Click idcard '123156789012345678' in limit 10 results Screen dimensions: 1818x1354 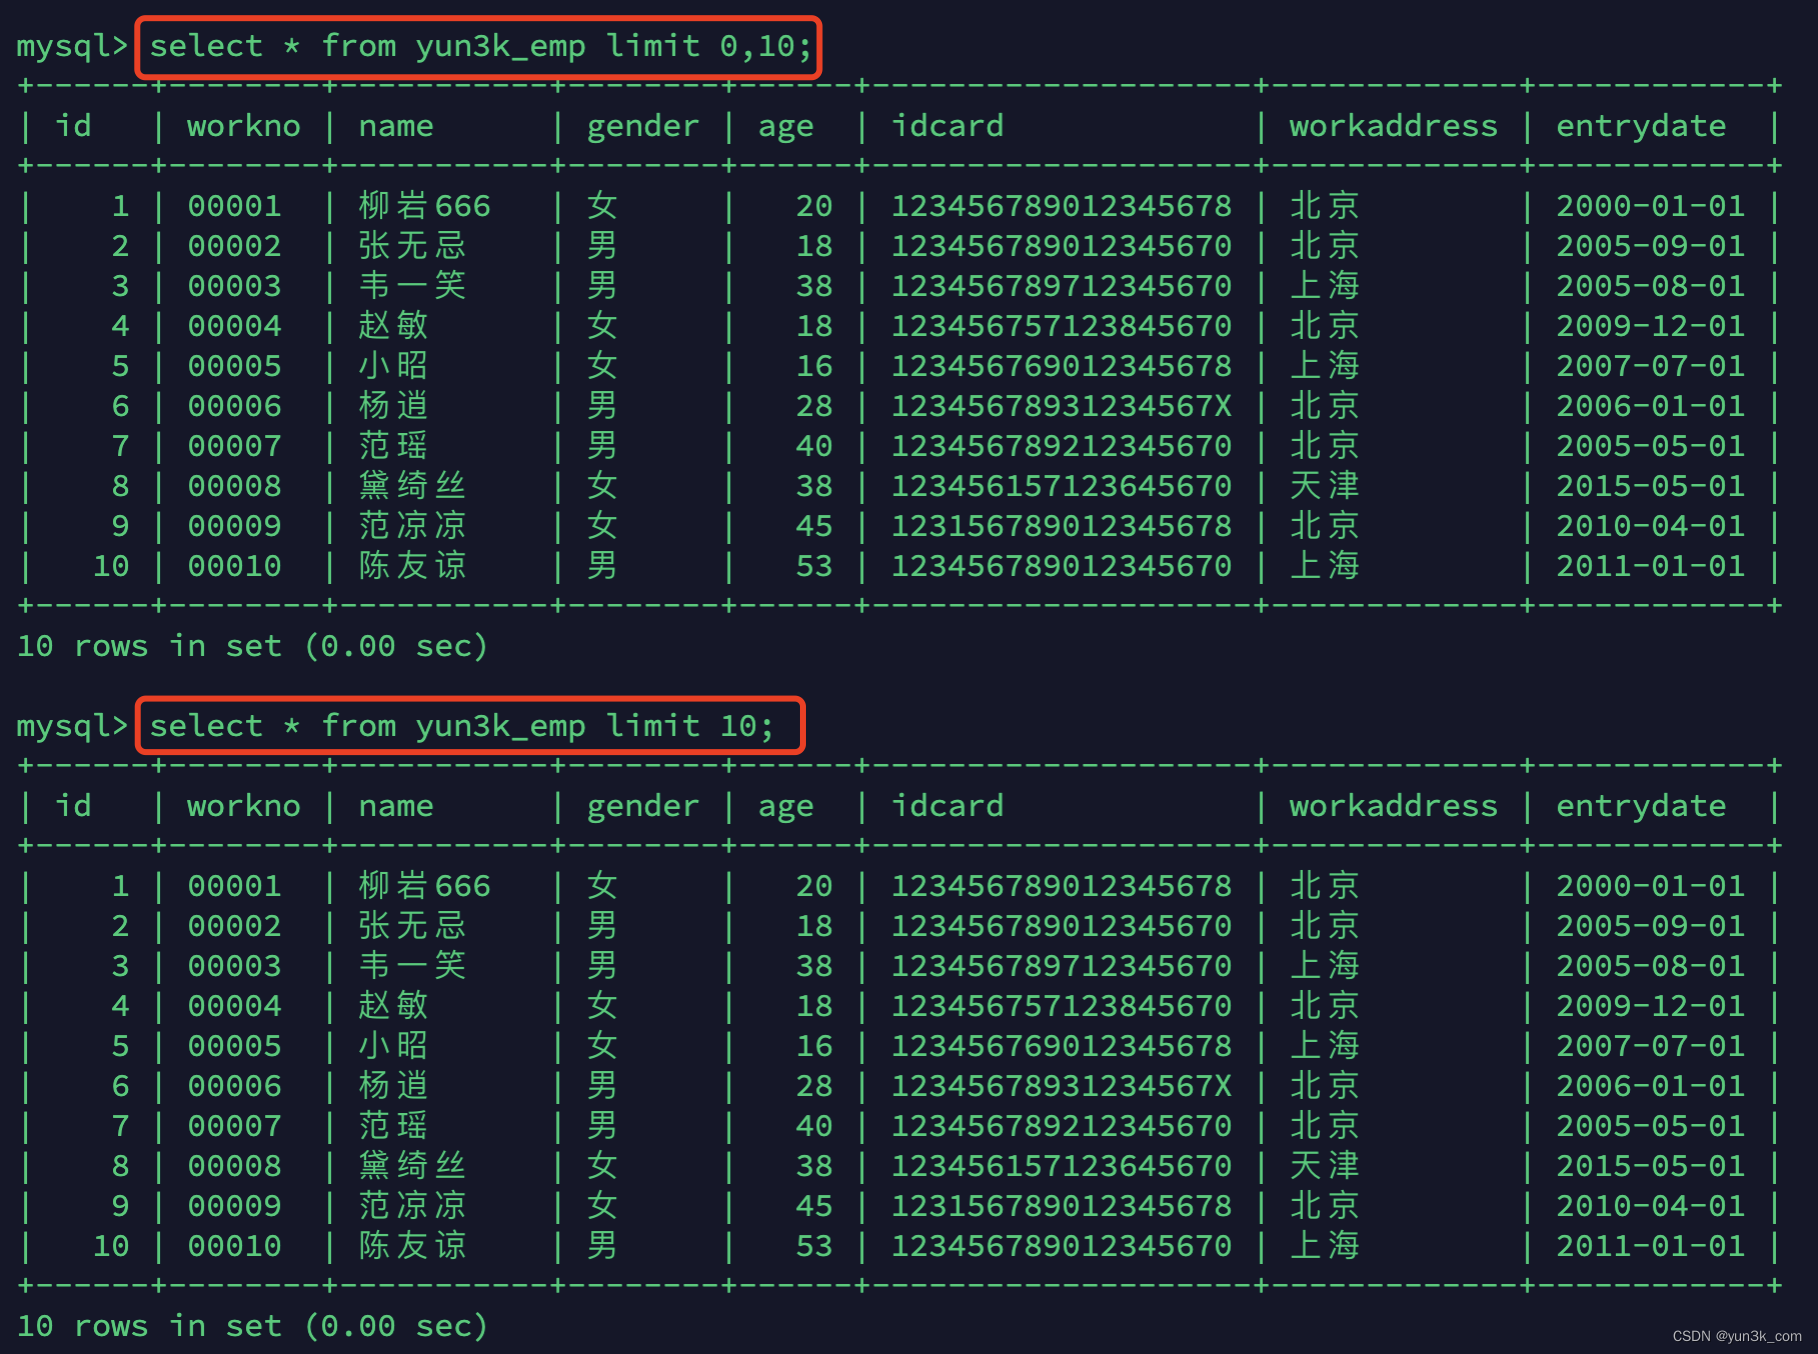[x=1061, y=1206]
